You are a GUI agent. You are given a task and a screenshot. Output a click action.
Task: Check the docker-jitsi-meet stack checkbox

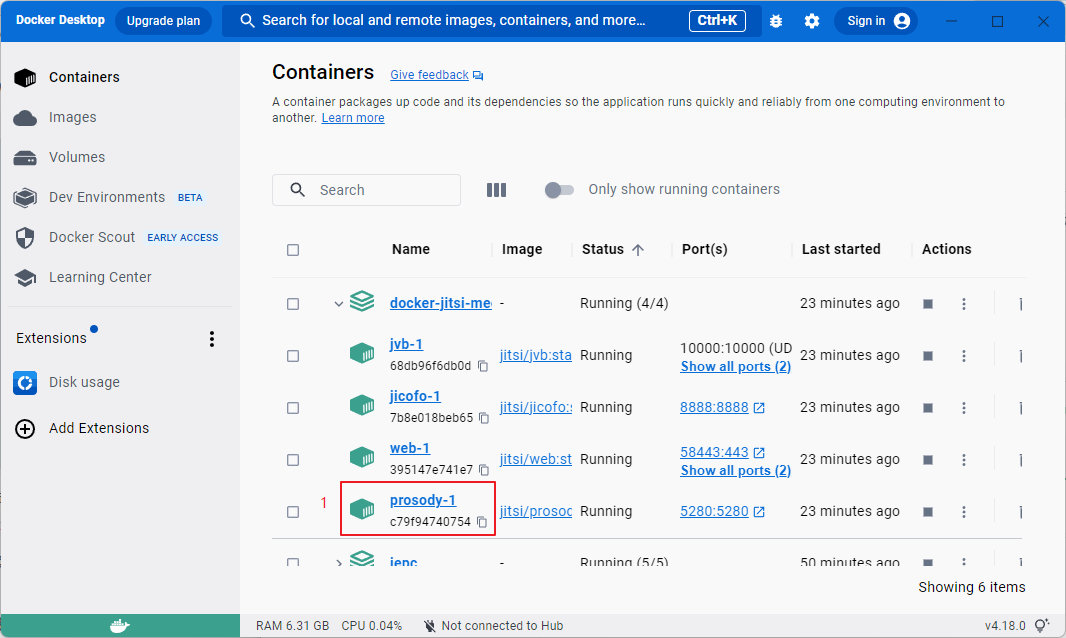point(293,304)
